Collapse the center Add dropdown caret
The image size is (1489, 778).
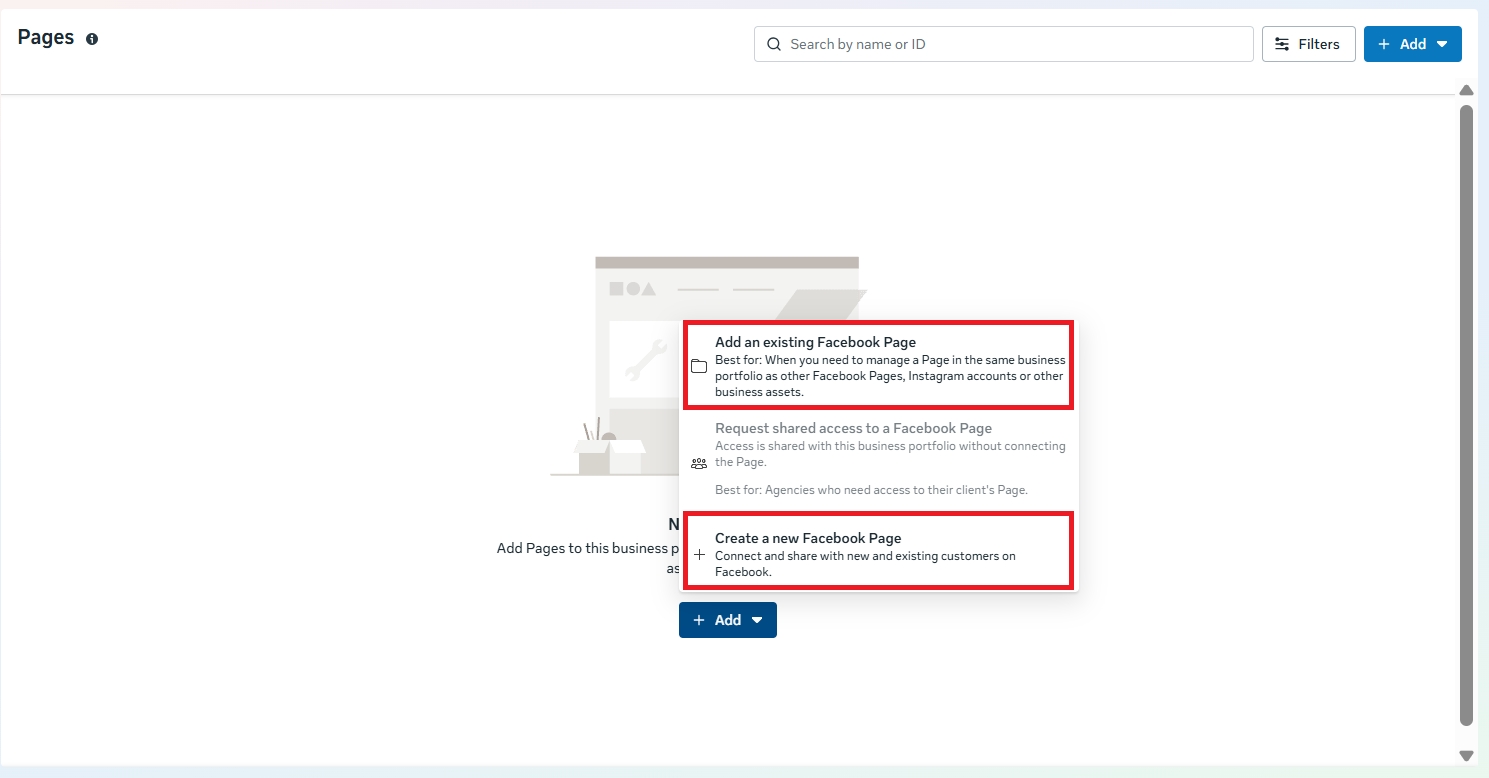[x=757, y=620]
